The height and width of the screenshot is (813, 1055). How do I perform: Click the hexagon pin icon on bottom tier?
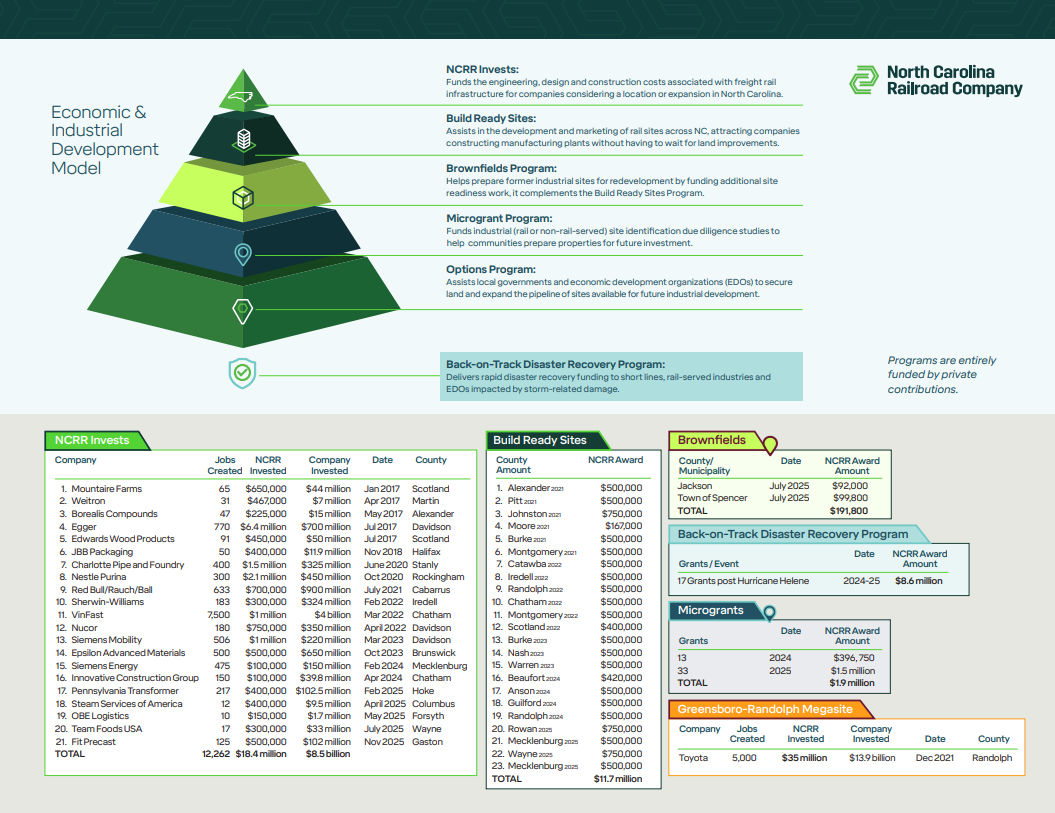tap(241, 310)
